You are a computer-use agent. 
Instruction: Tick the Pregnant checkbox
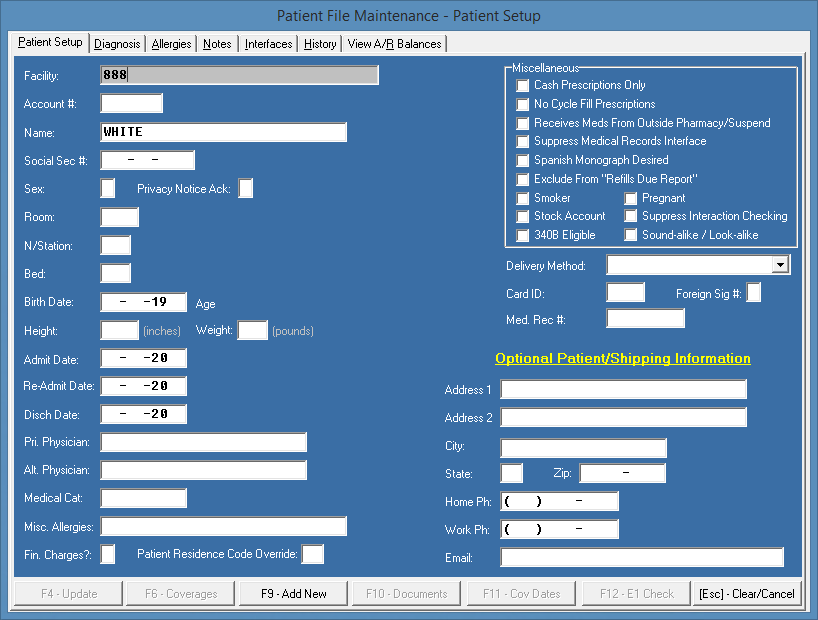[x=631, y=198]
